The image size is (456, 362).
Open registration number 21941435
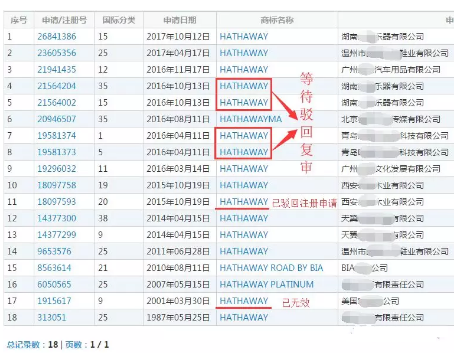[x=57, y=69]
